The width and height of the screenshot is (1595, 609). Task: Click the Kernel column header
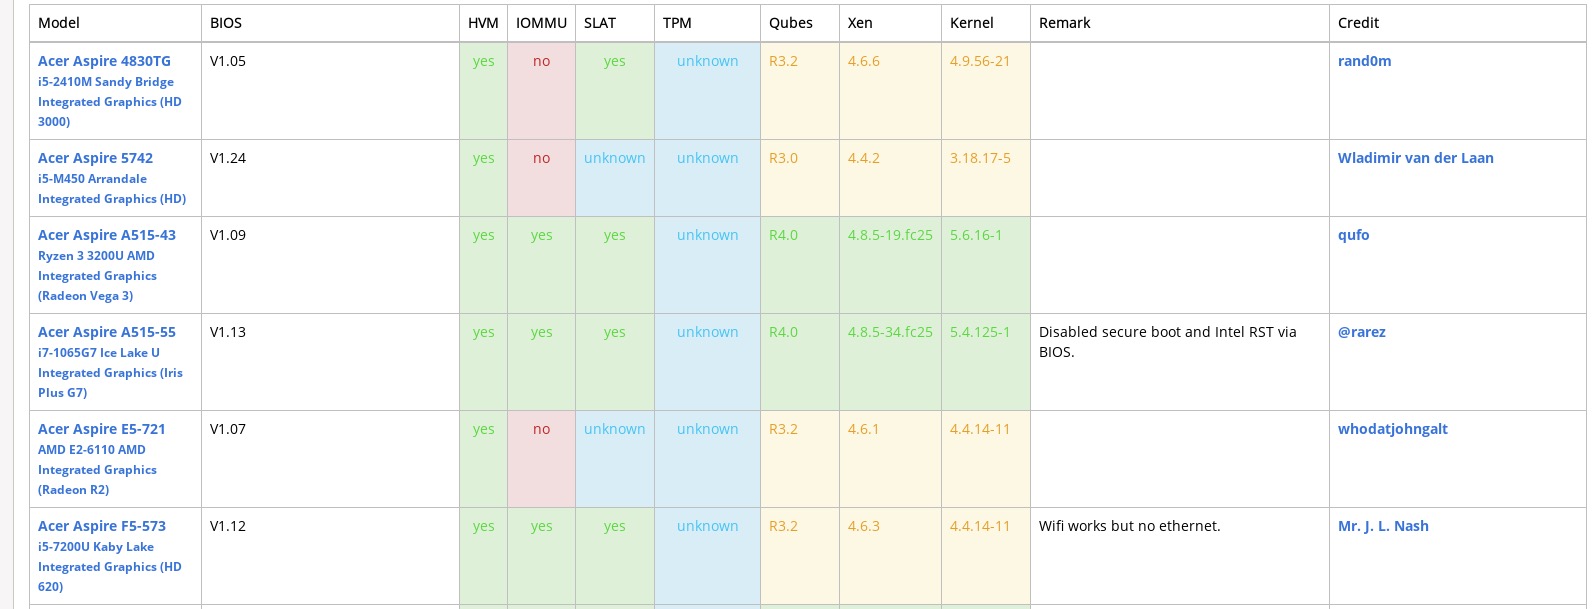tap(971, 23)
